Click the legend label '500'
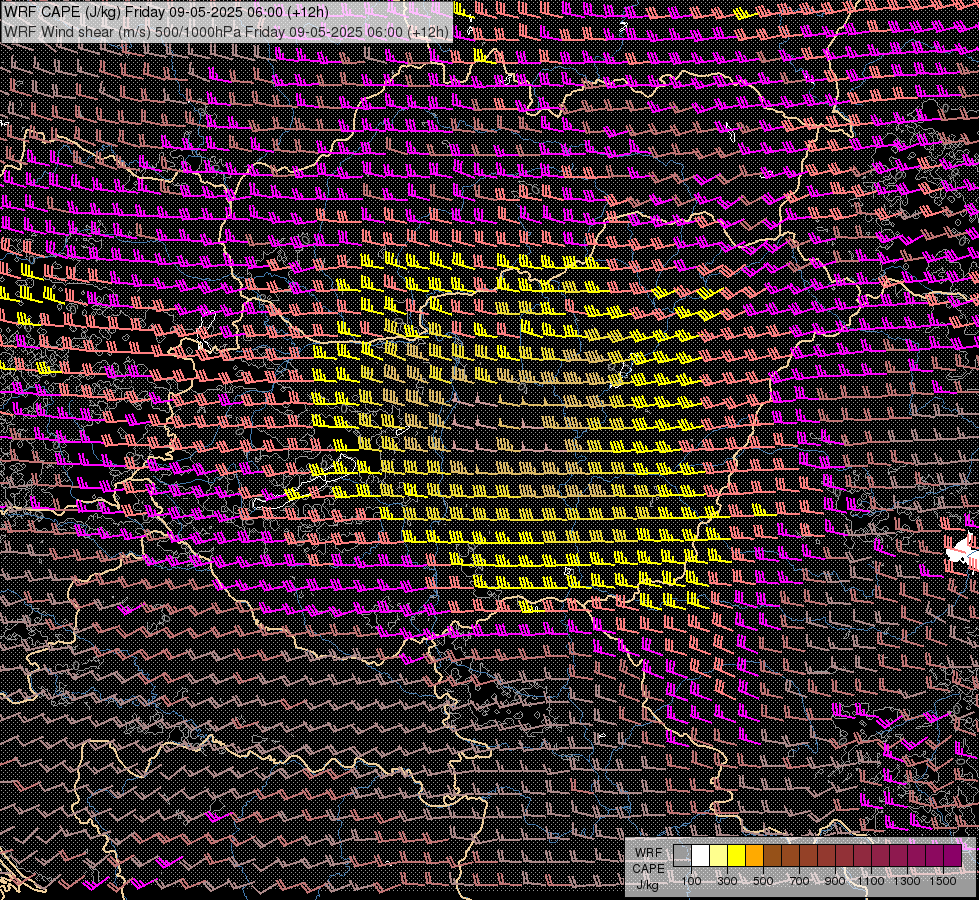Viewport: 979px width, 900px height. click(x=763, y=881)
